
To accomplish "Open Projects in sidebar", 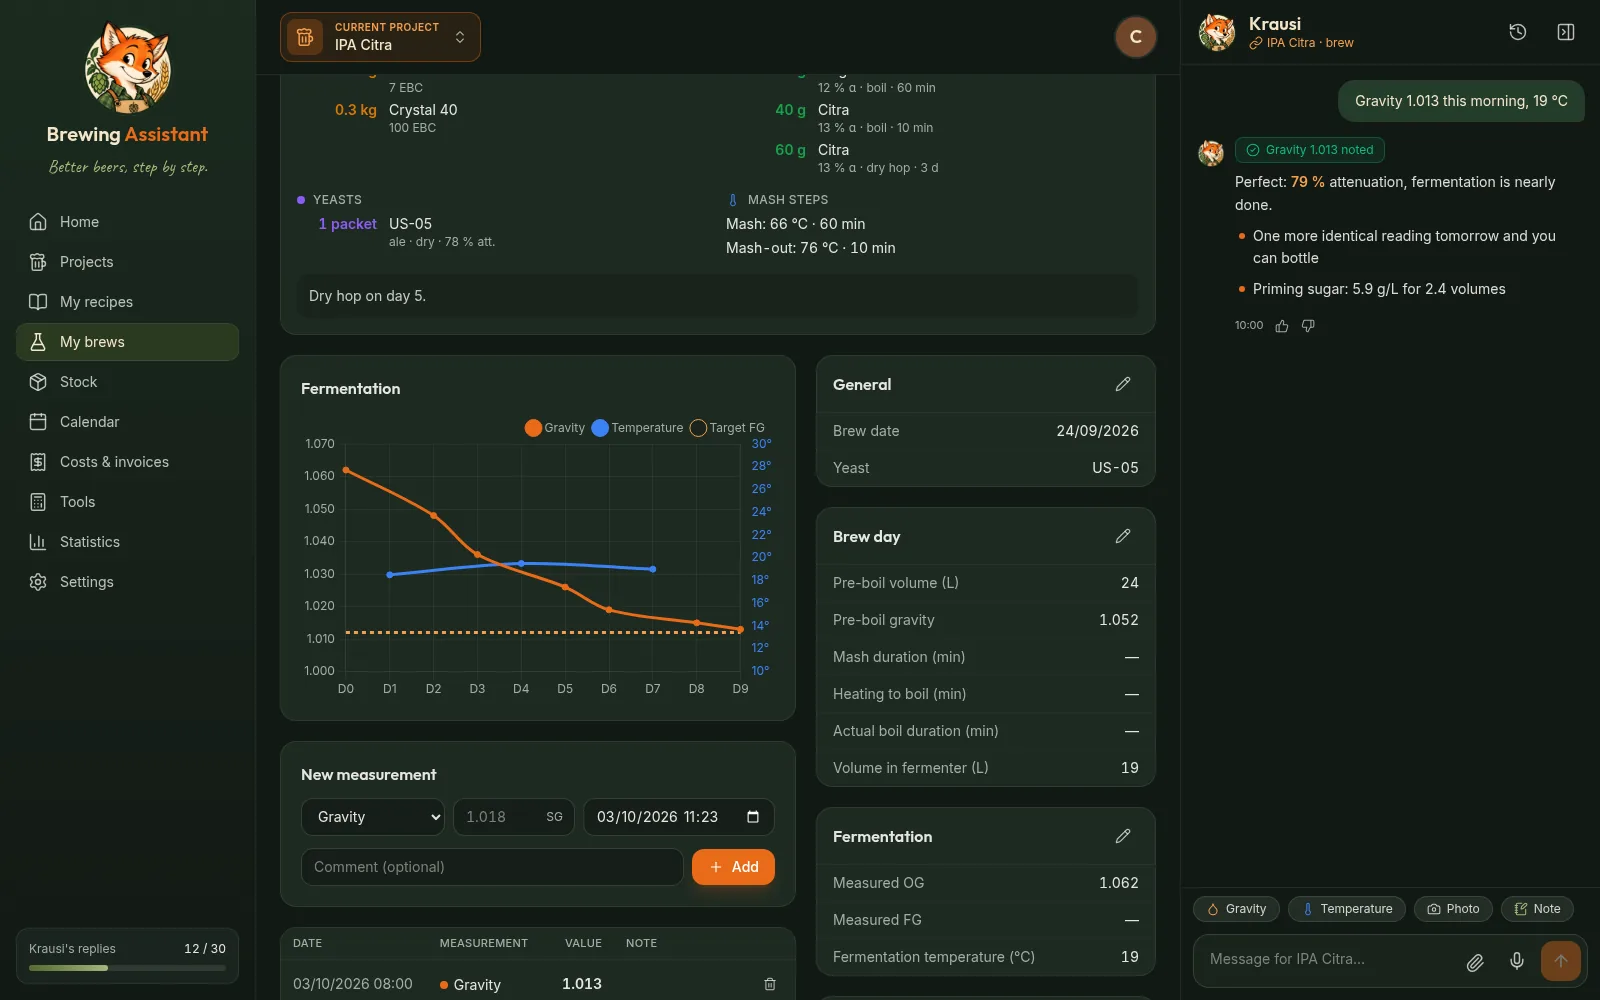I will pyautogui.click(x=128, y=262).
